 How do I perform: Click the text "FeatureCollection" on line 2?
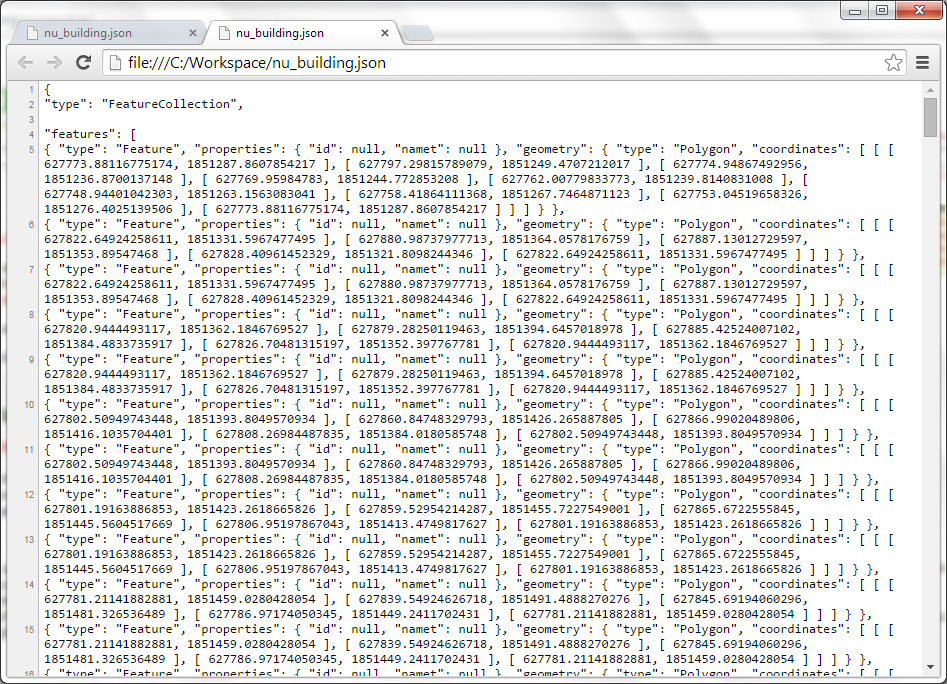[169, 104]
